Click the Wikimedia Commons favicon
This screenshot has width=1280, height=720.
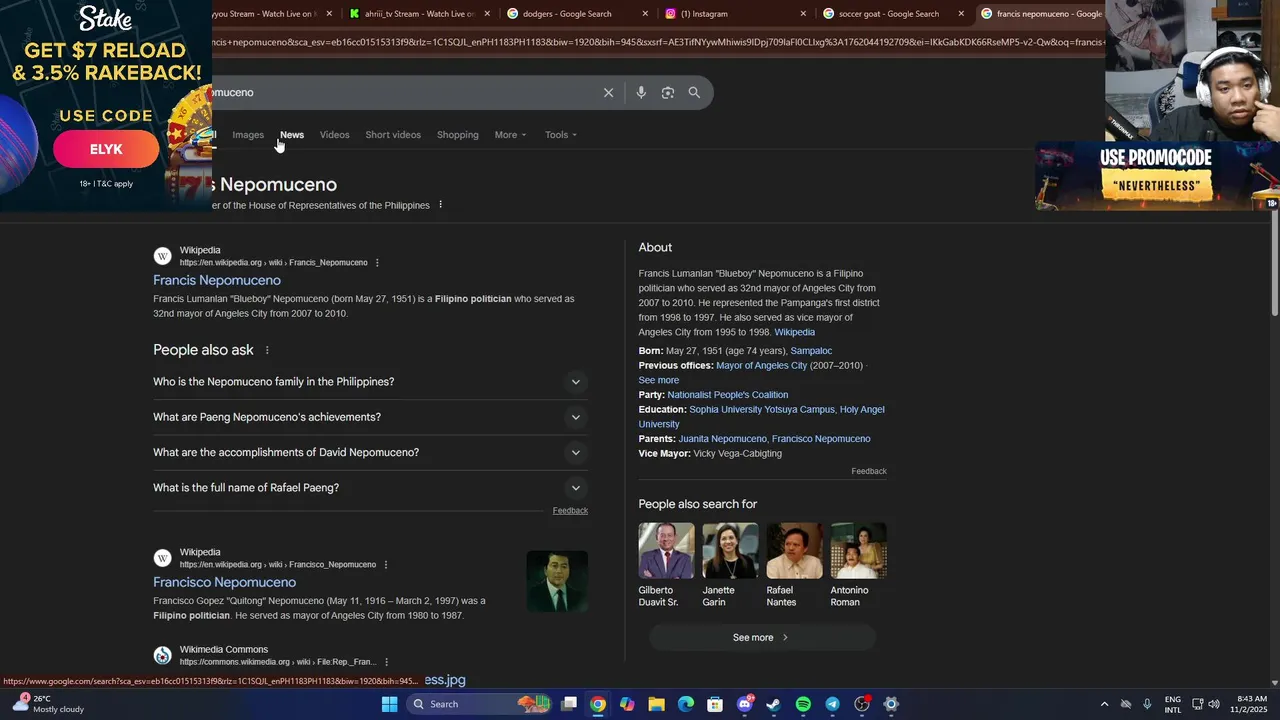click(162, 655)
